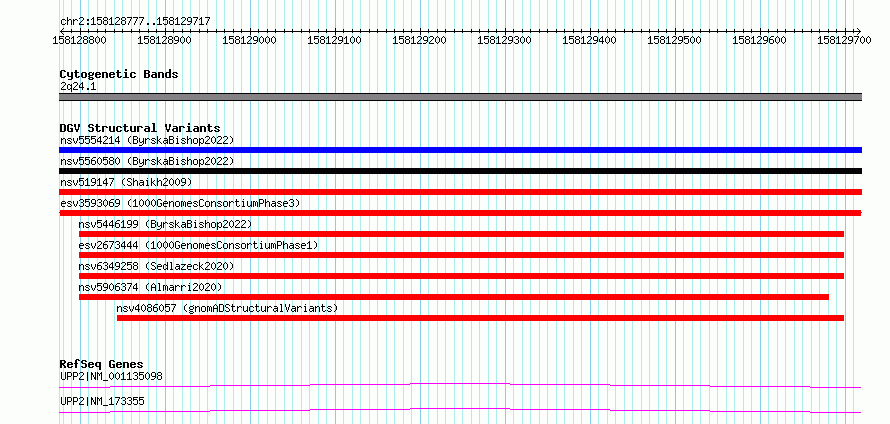
Task: Open the nsv5446199 (ByrskaBishop2022) label
Action: point(165,224)
